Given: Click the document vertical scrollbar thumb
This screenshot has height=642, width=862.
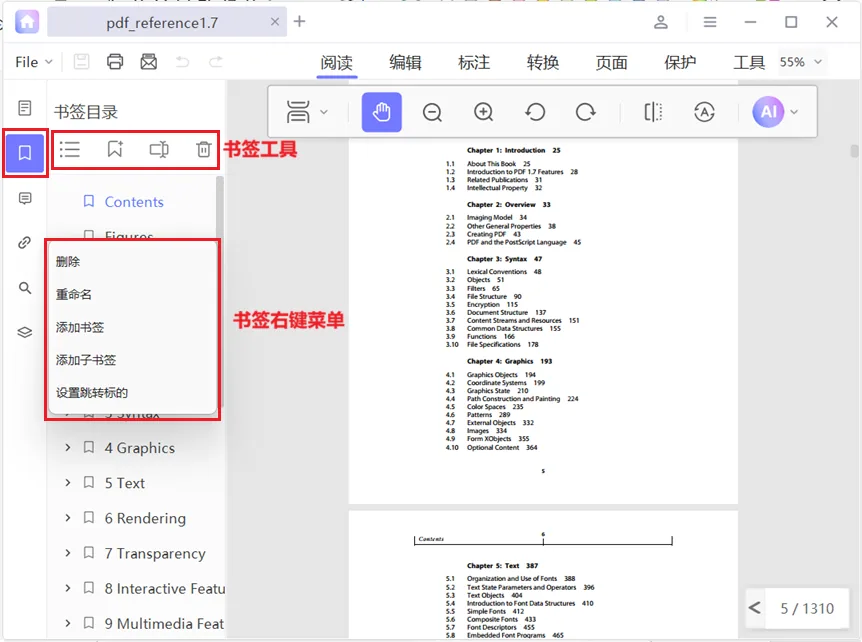Looking at the screenshot, I should [854, 151].
